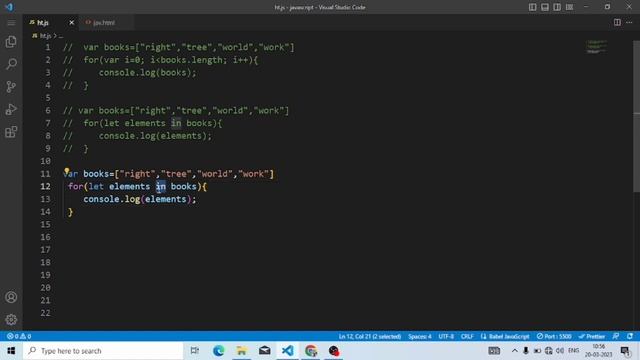Open the network tray icon
This screenshot has height=360, width=640.
(549, 351)
